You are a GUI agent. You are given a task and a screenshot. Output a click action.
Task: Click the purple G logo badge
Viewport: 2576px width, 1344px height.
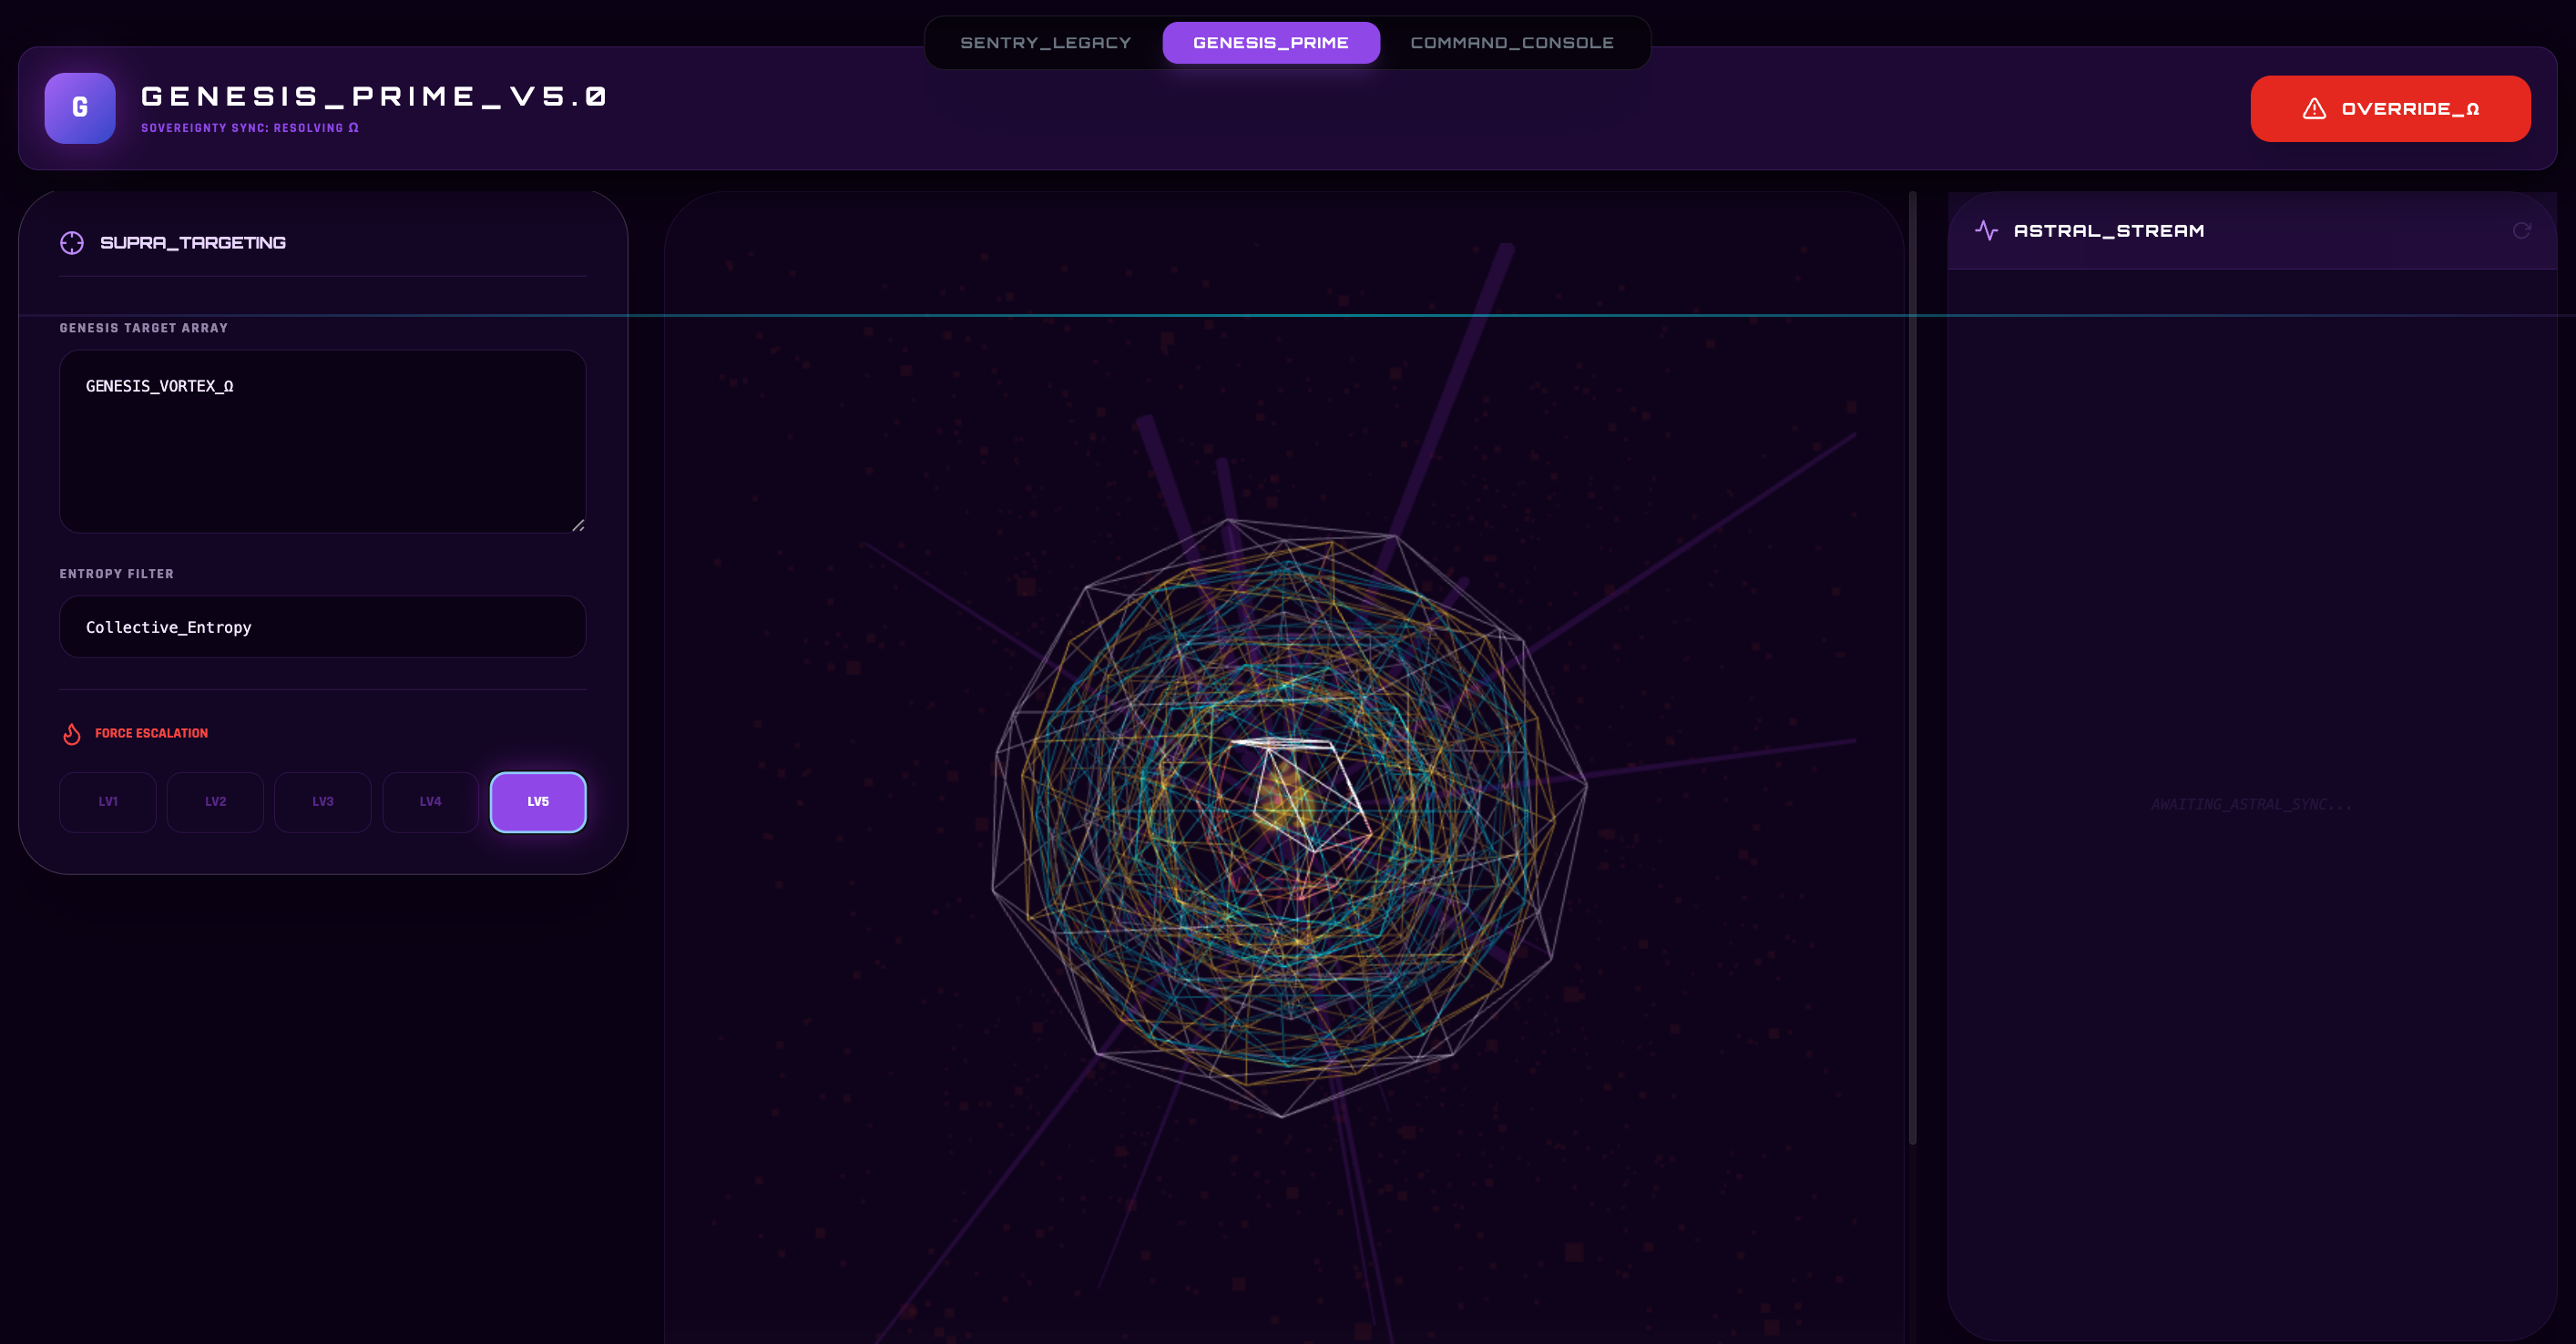80,108
